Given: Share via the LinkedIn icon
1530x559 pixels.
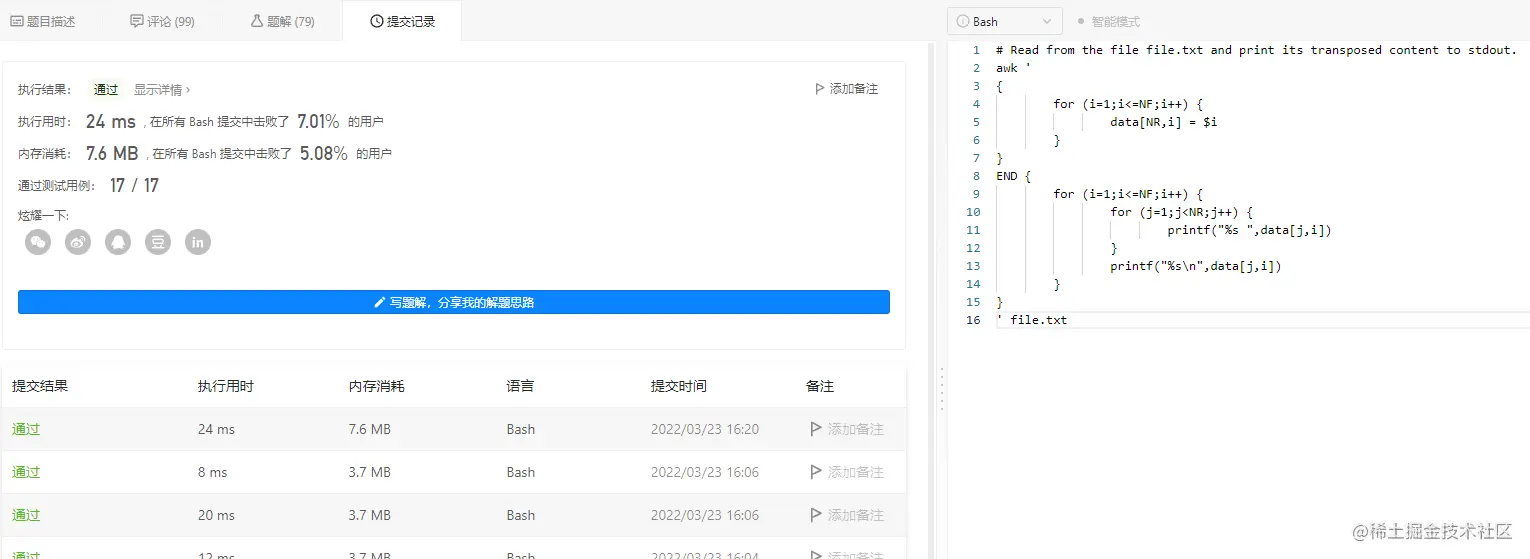Looking at the screenshot, I should 198,242.
